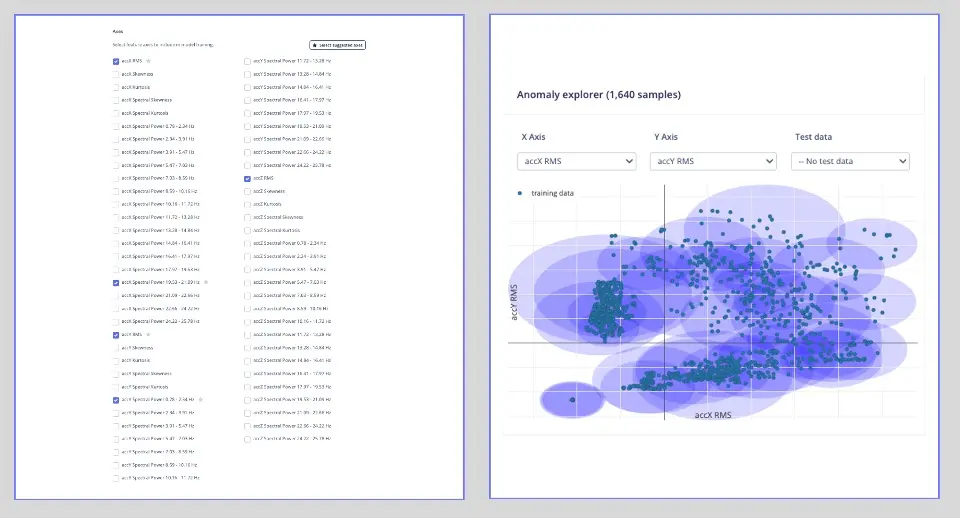Image resolution: width=960 pixels, height=518 pixels.
Task: Enable the accX Skewness checkbox
Action: [x=116, y=74]
